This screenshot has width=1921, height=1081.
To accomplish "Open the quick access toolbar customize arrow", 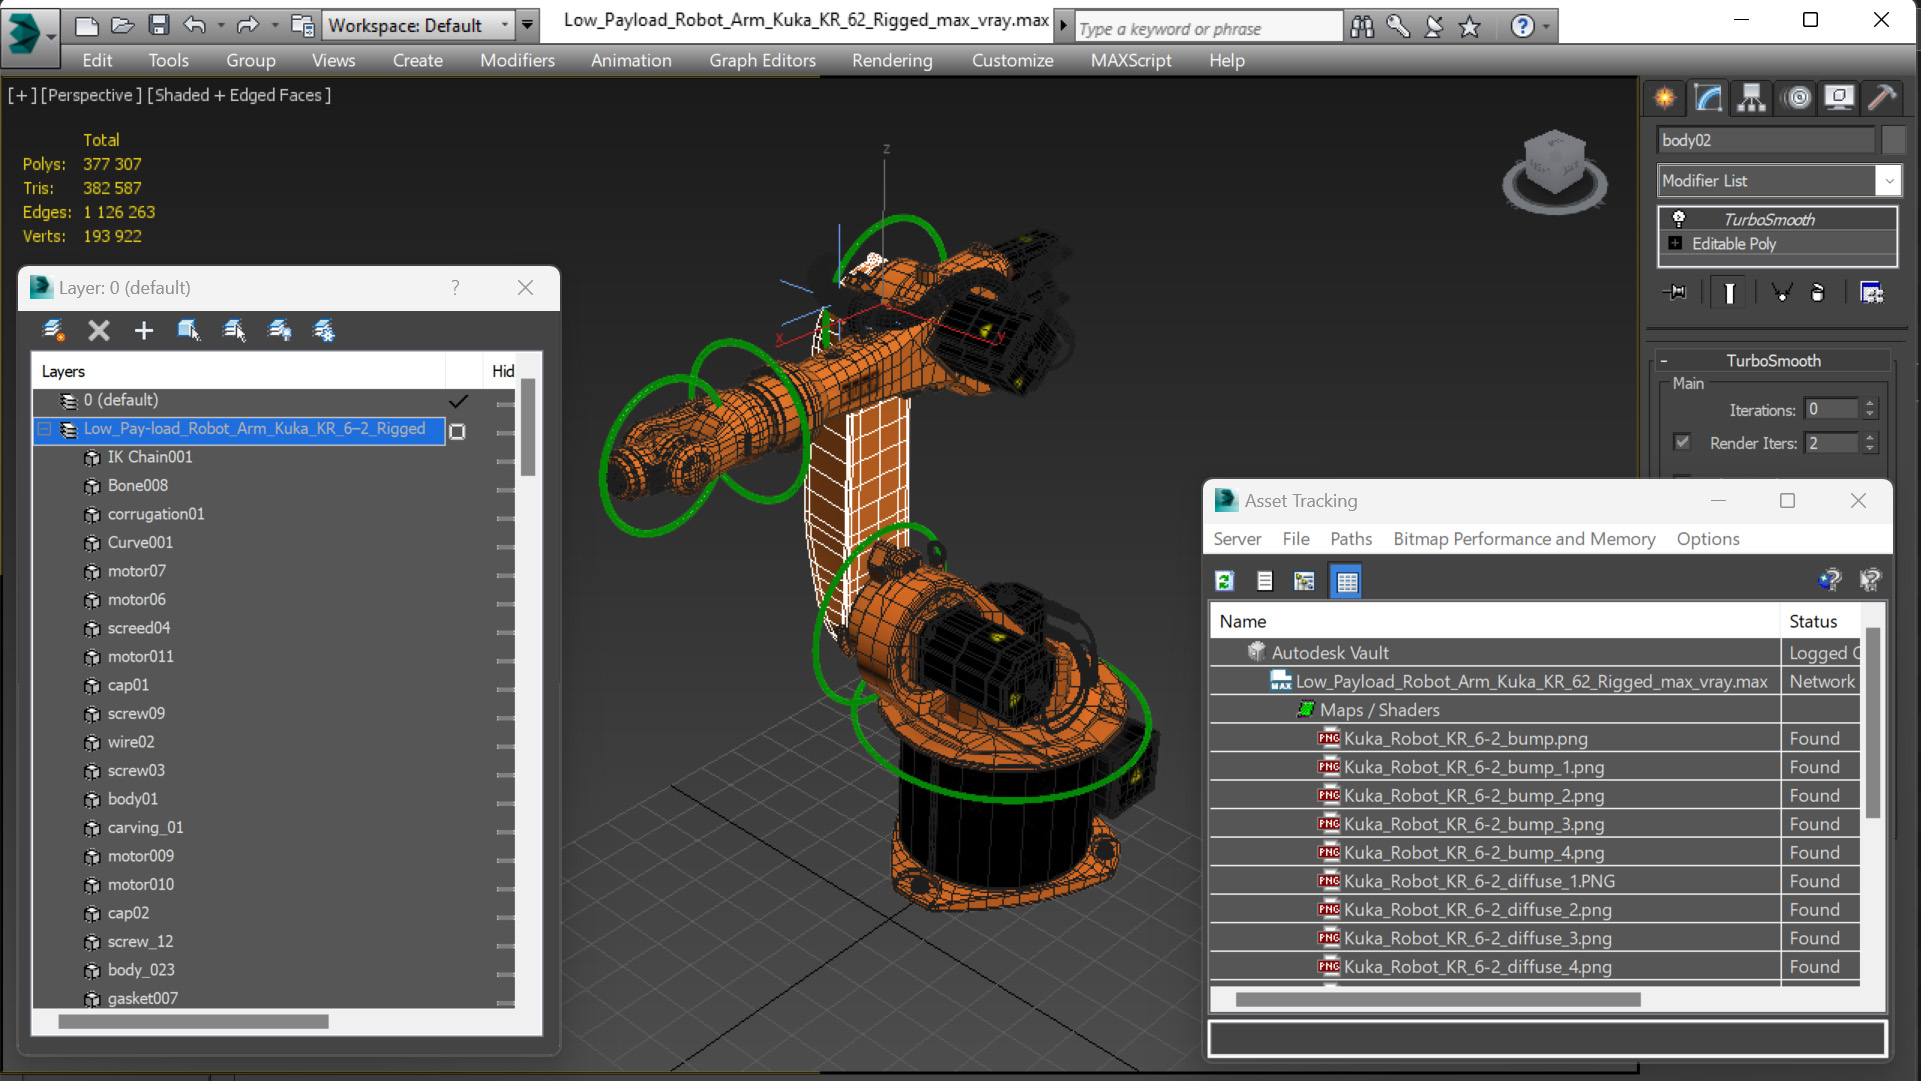I will (x=527, y=25).
